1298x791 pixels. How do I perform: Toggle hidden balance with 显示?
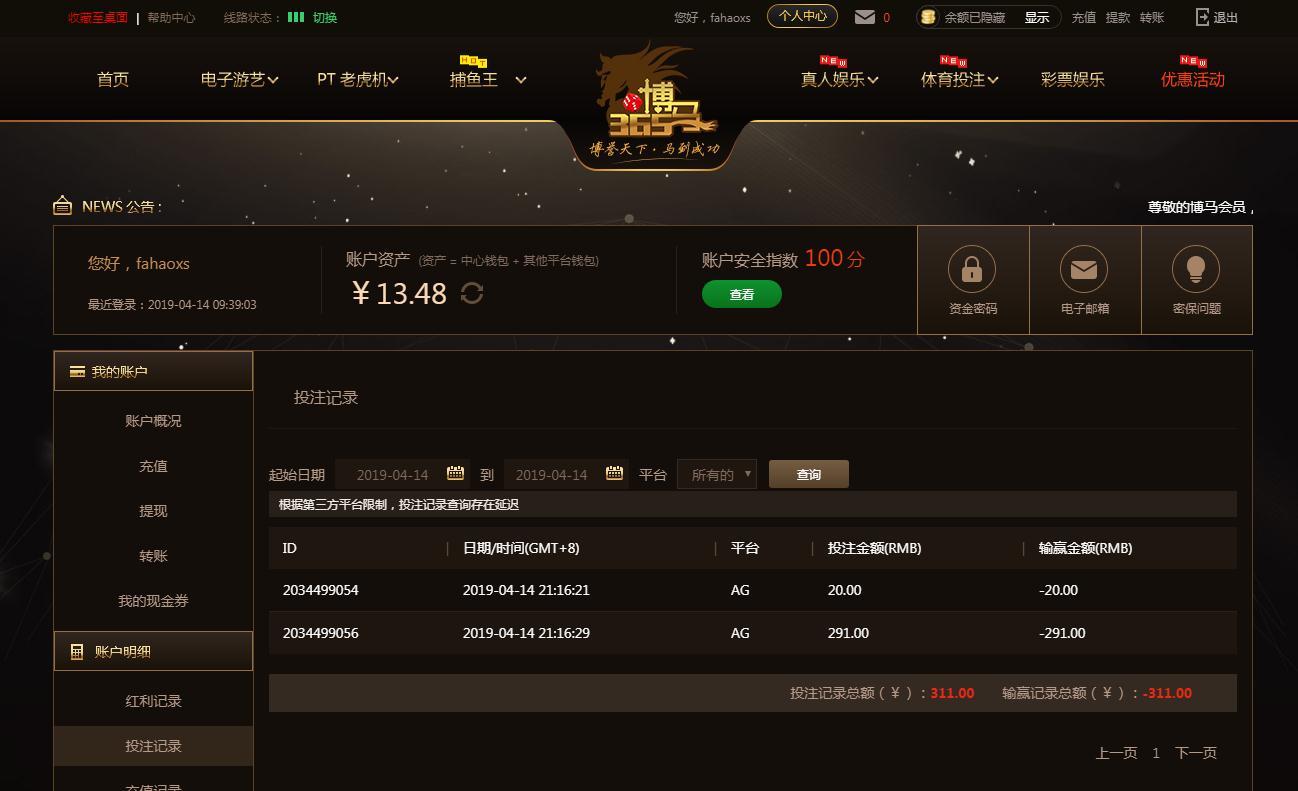click(x=1037, y=17)
